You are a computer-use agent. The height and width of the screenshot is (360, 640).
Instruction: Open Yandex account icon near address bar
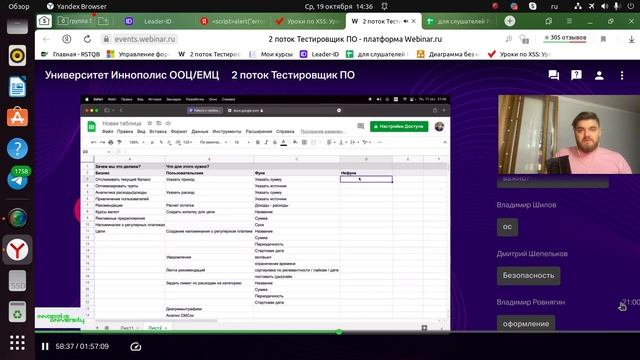point(67,39)
